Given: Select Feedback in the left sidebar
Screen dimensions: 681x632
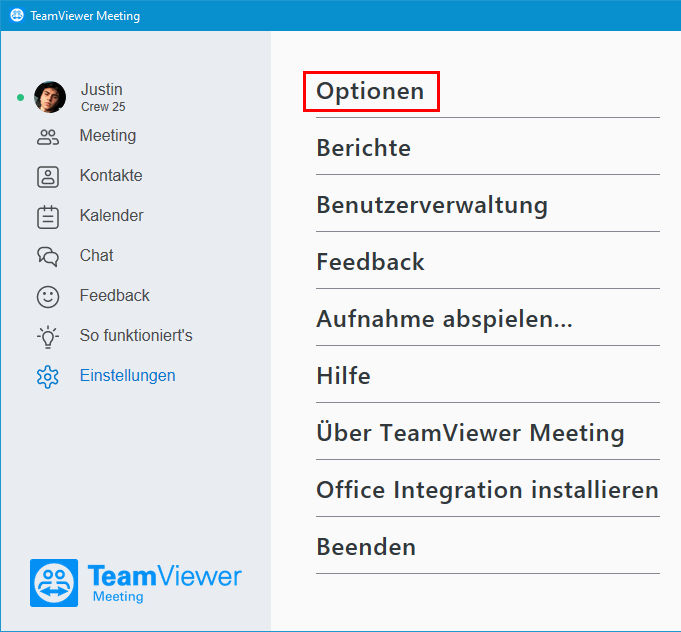Looking at the screenshot, I should coord(115,295).
